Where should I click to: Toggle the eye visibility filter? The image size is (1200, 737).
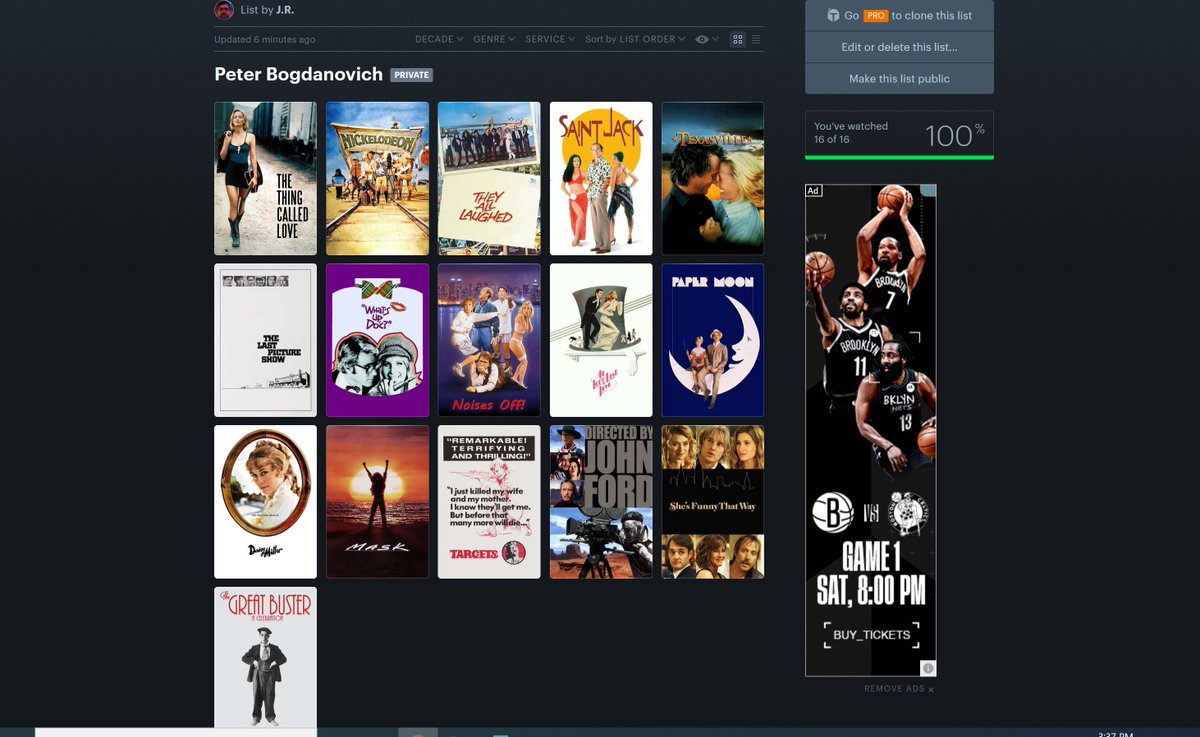click(x=706, y=39)
